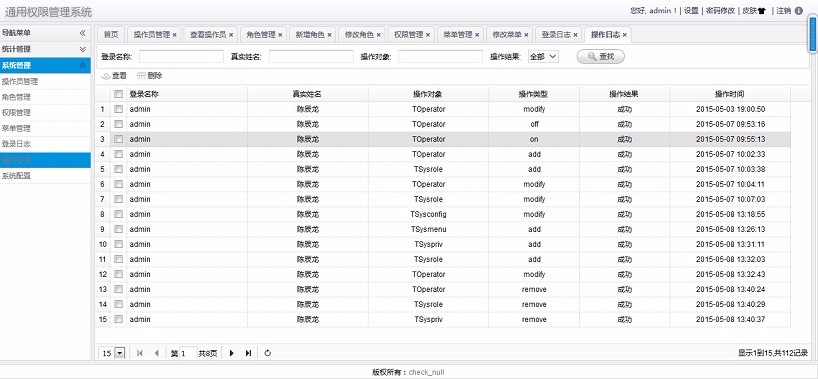This screenshot has height=379, width=818.
Task: Click the 设置 link in header
Action: pos(691,10)
